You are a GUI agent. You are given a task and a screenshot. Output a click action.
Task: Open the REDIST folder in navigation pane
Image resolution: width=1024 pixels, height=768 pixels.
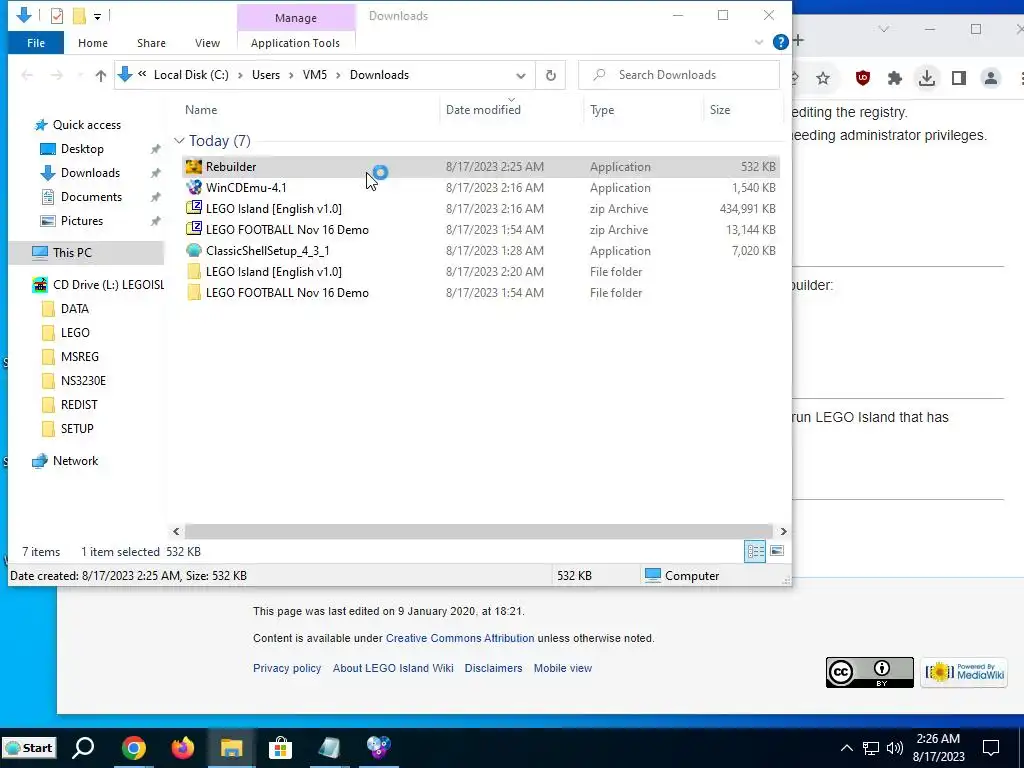click(79, 405)
